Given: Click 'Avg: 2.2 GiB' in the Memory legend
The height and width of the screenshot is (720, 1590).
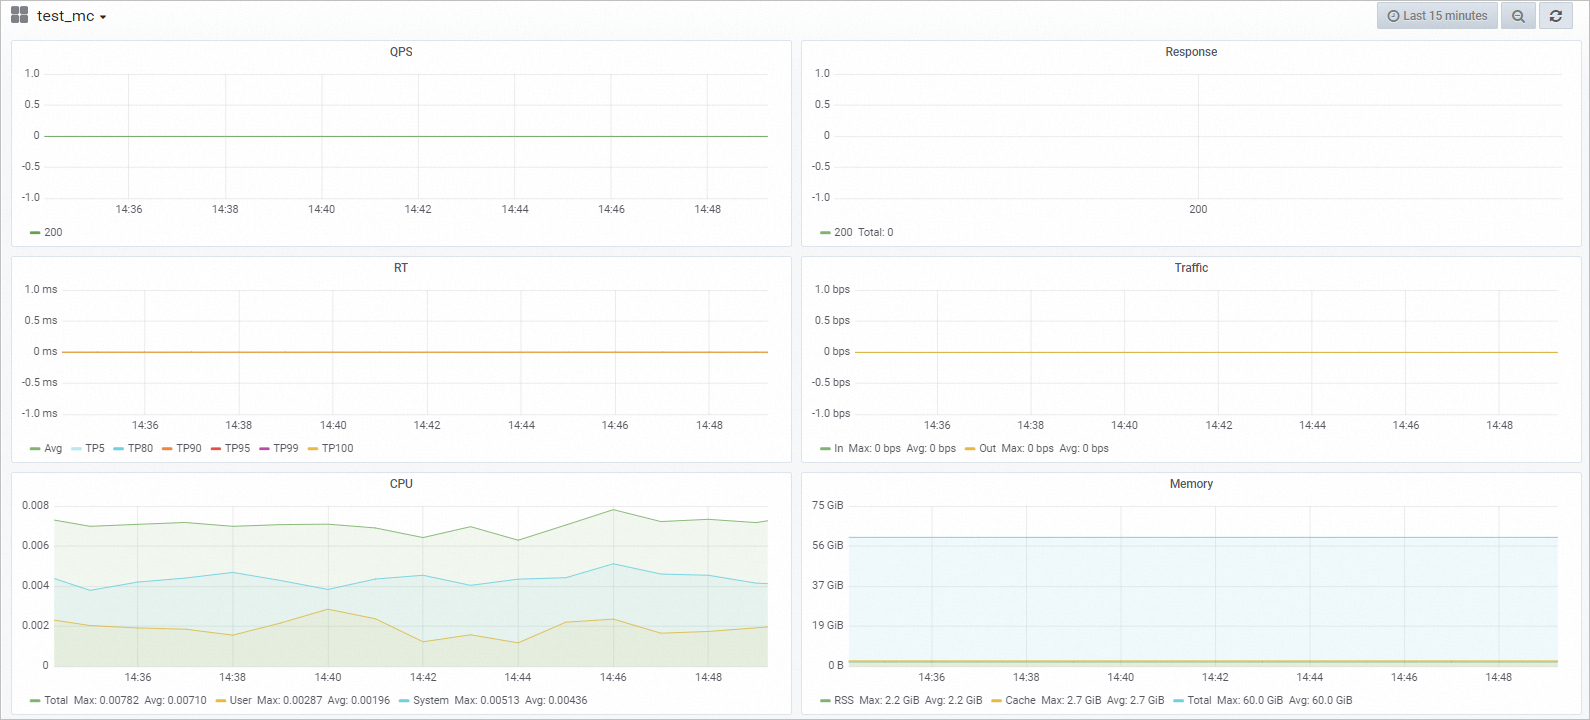Looking at the screenshot, I should tap(954, 700).
